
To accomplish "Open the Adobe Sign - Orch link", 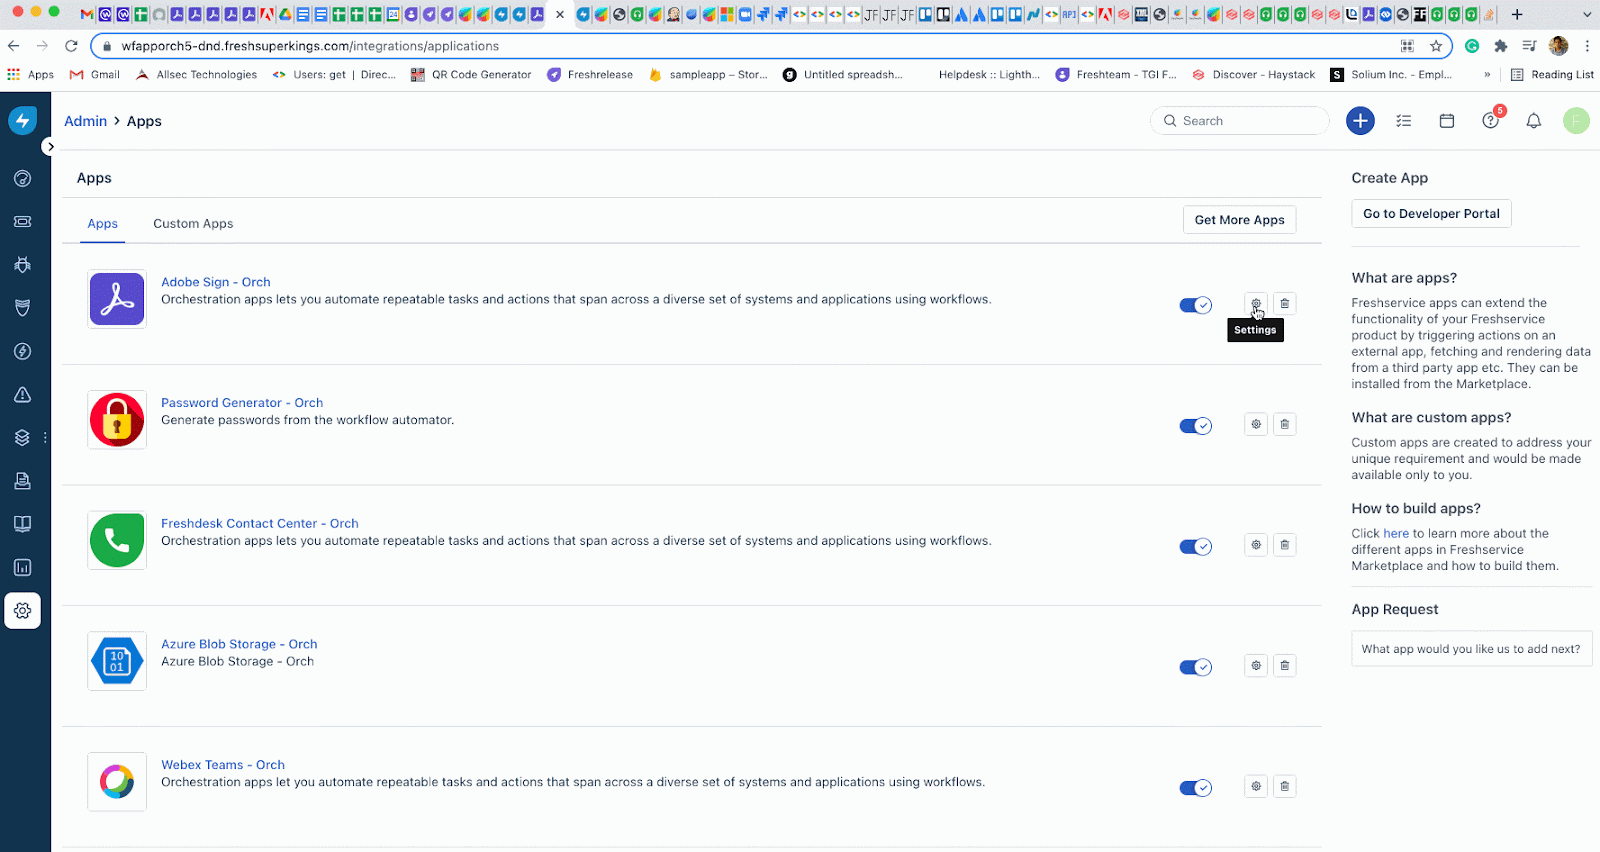I will 216,282.
